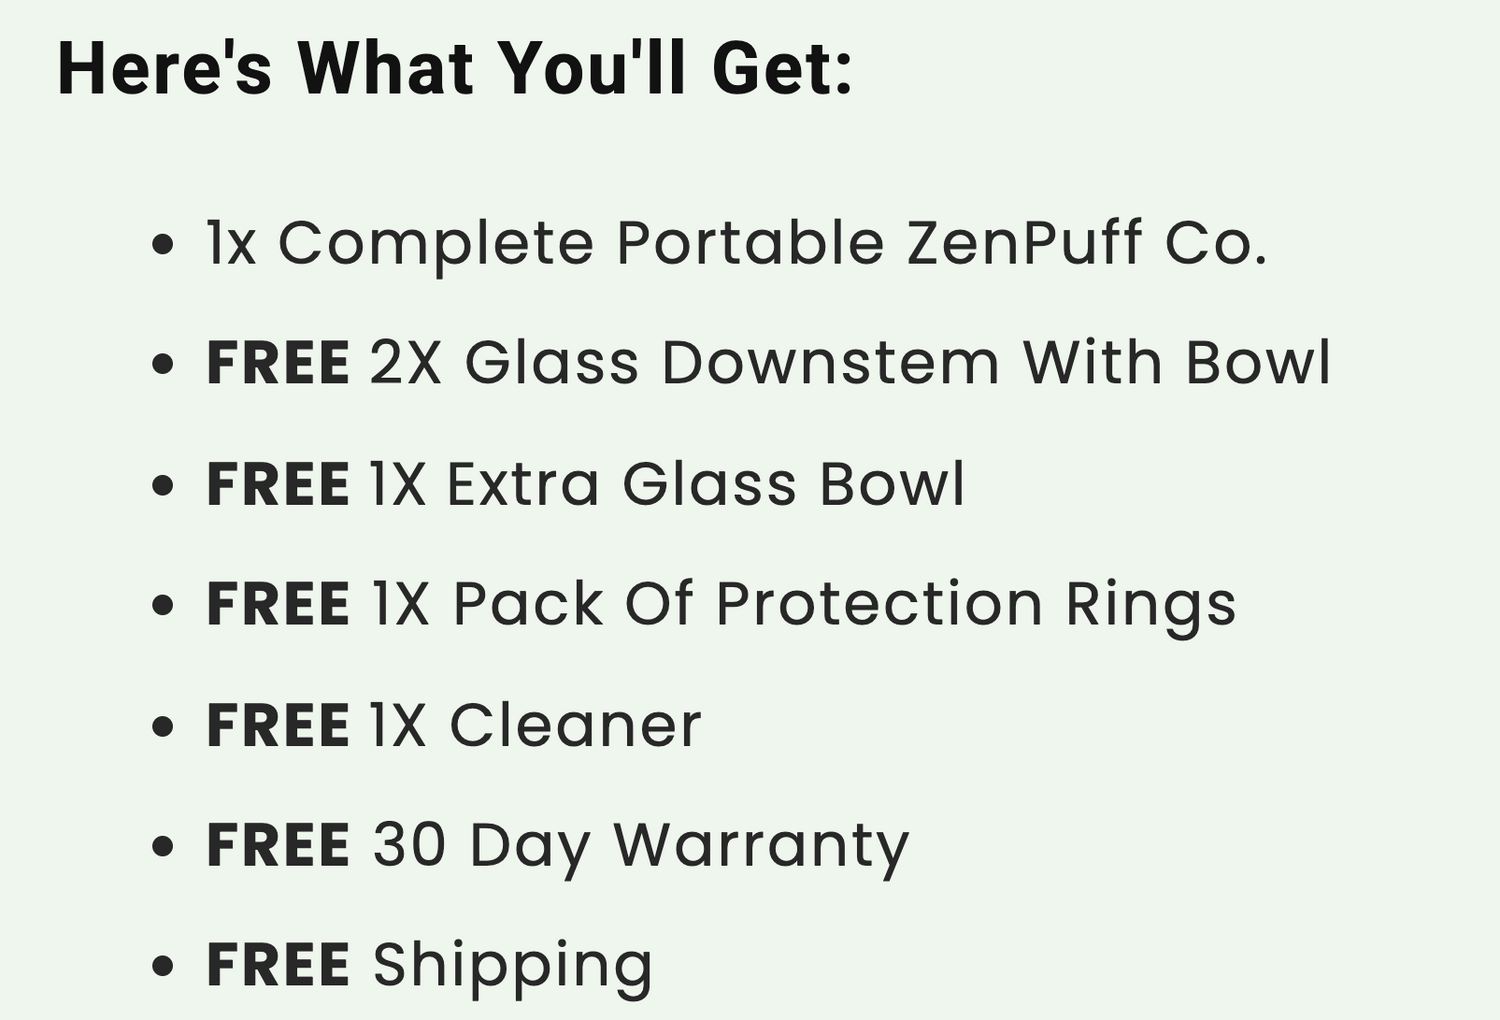Click the bold FREE before Glass Downstem
The image size is (1500, 1020).
[278, 362]
